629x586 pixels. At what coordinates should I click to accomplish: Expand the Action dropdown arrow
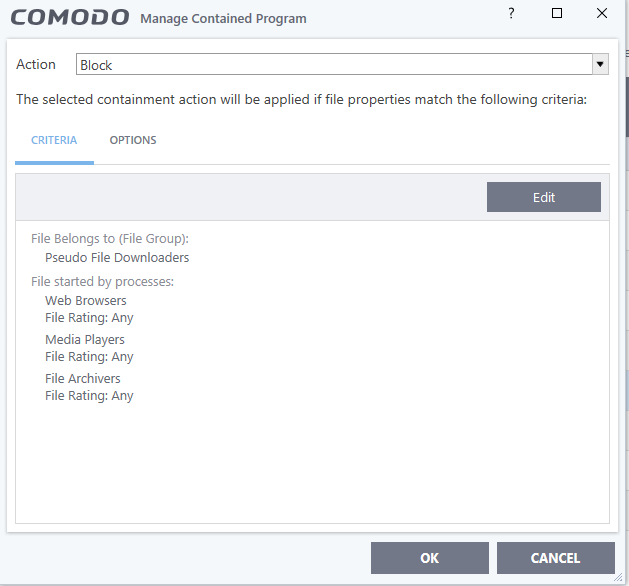pyautogui.click(x=600, y=65)
